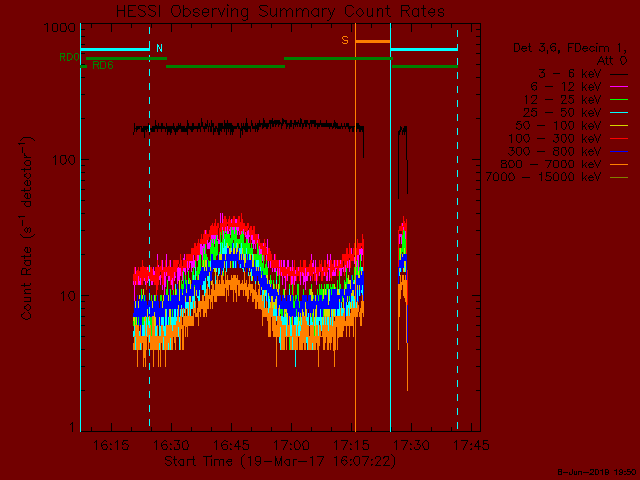Click the magenta 6 - 12 keV legend line
The height and width of the screenshot is (480, 640).
coord(619,87)
